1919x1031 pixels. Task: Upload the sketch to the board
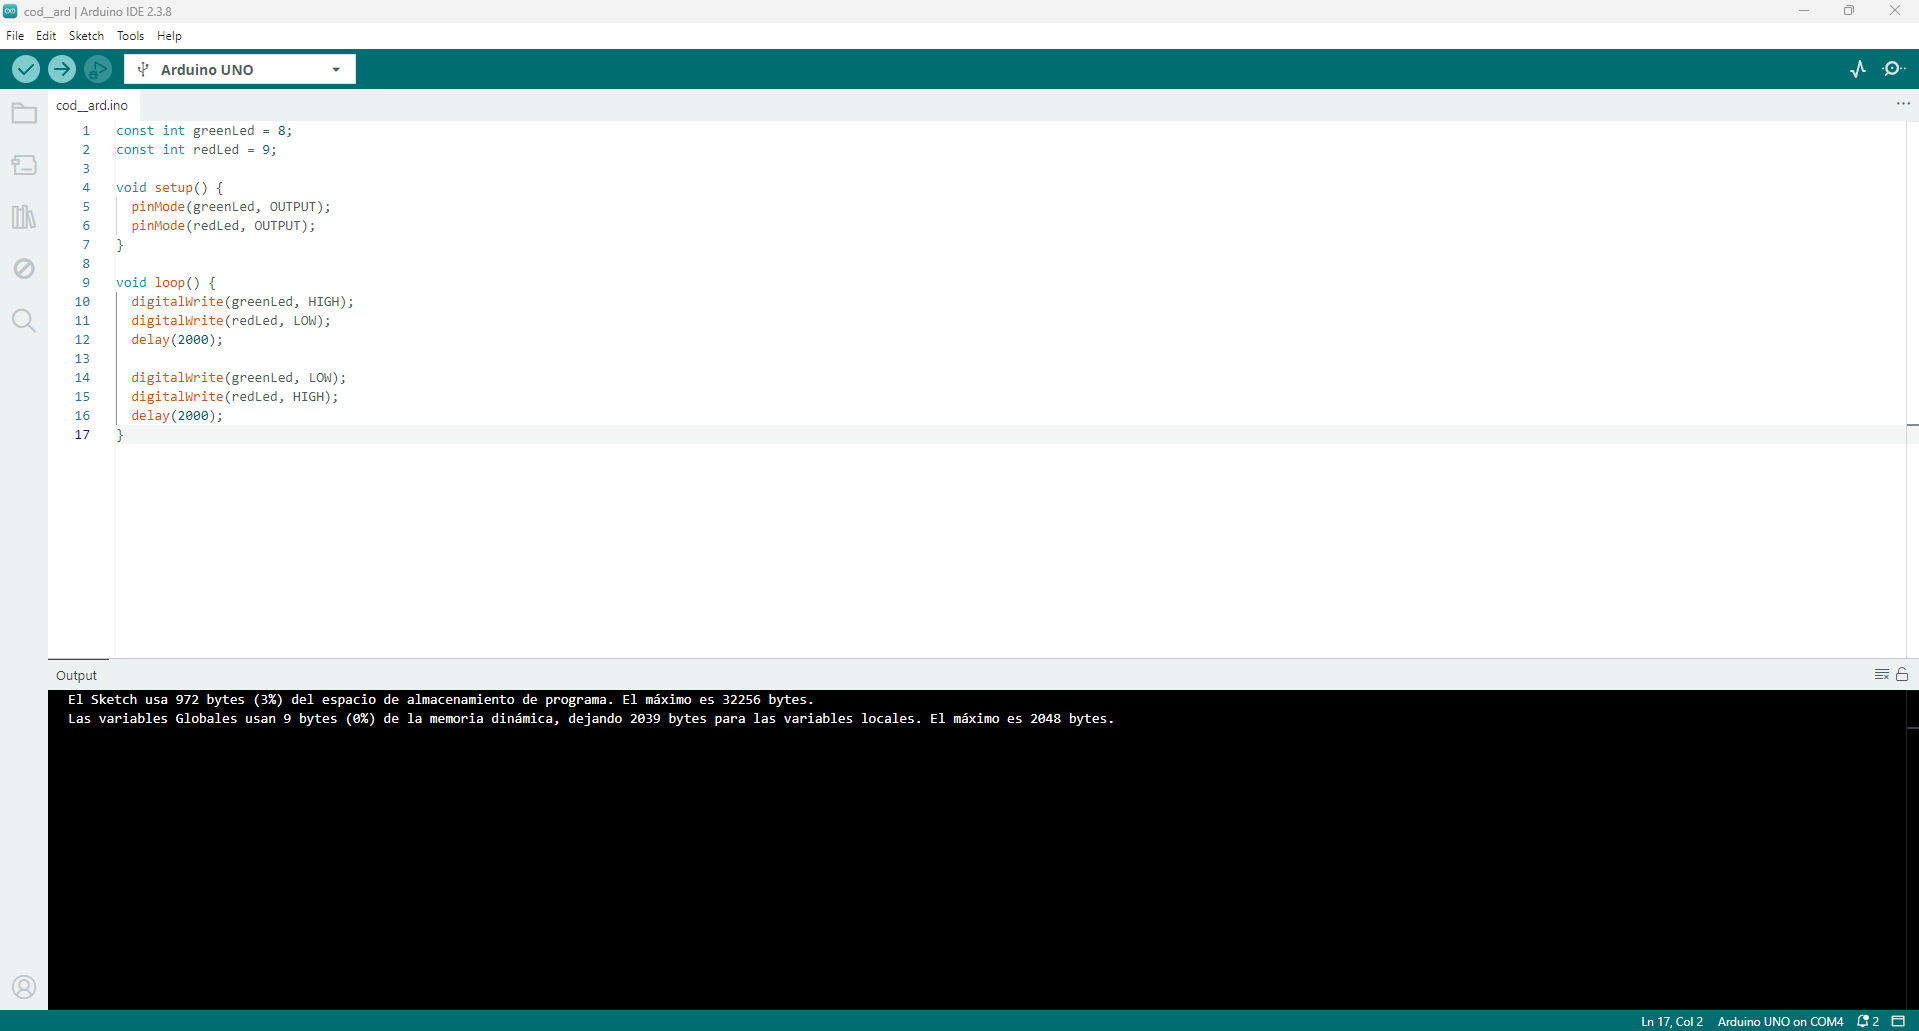tap(61, 69)
